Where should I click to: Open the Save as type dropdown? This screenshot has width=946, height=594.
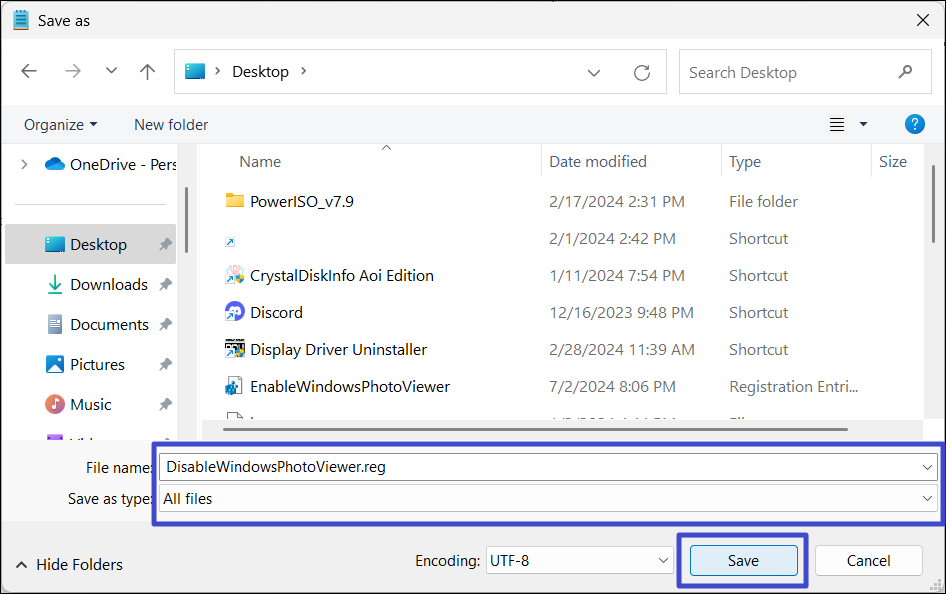tap(928, 498)
